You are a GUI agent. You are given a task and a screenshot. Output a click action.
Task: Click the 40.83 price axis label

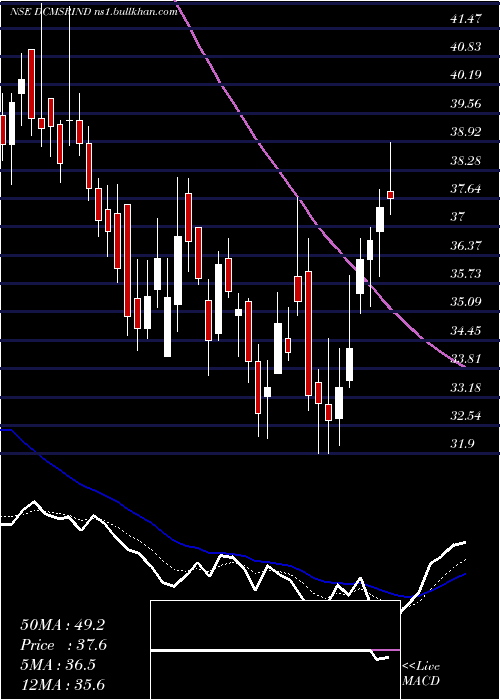pyautogui.click(x=466, y=46)
